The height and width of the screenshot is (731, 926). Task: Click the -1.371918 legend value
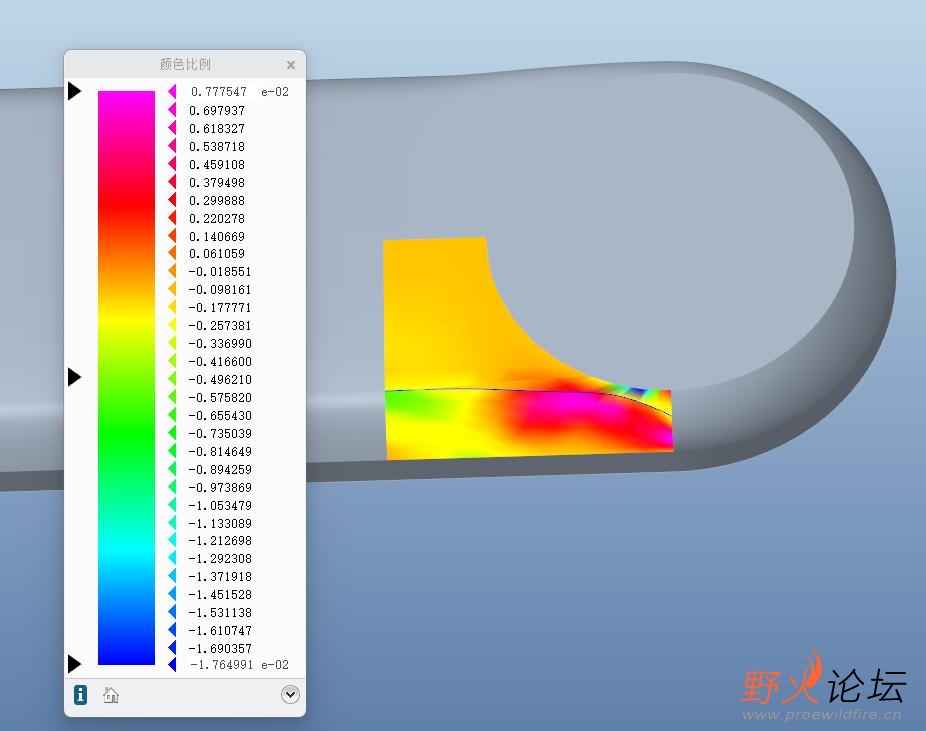click(220, 576)
